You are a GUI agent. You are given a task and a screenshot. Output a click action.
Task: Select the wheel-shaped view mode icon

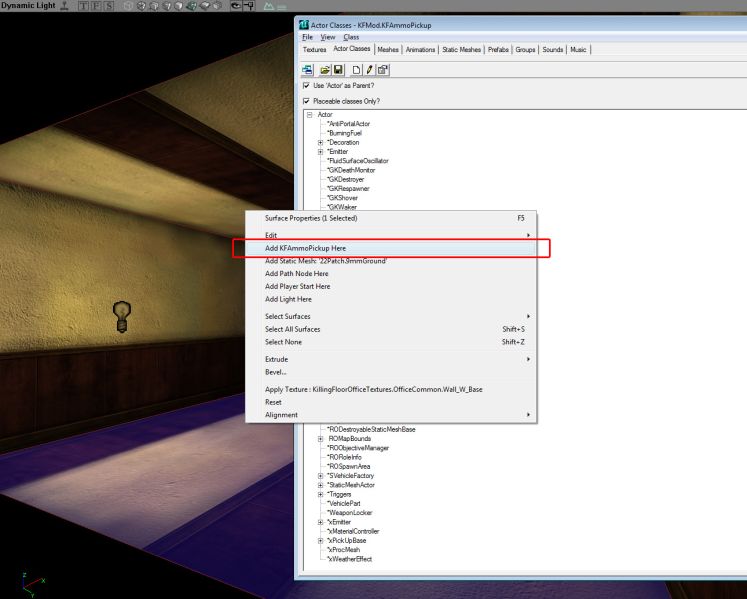click(141, 6)
